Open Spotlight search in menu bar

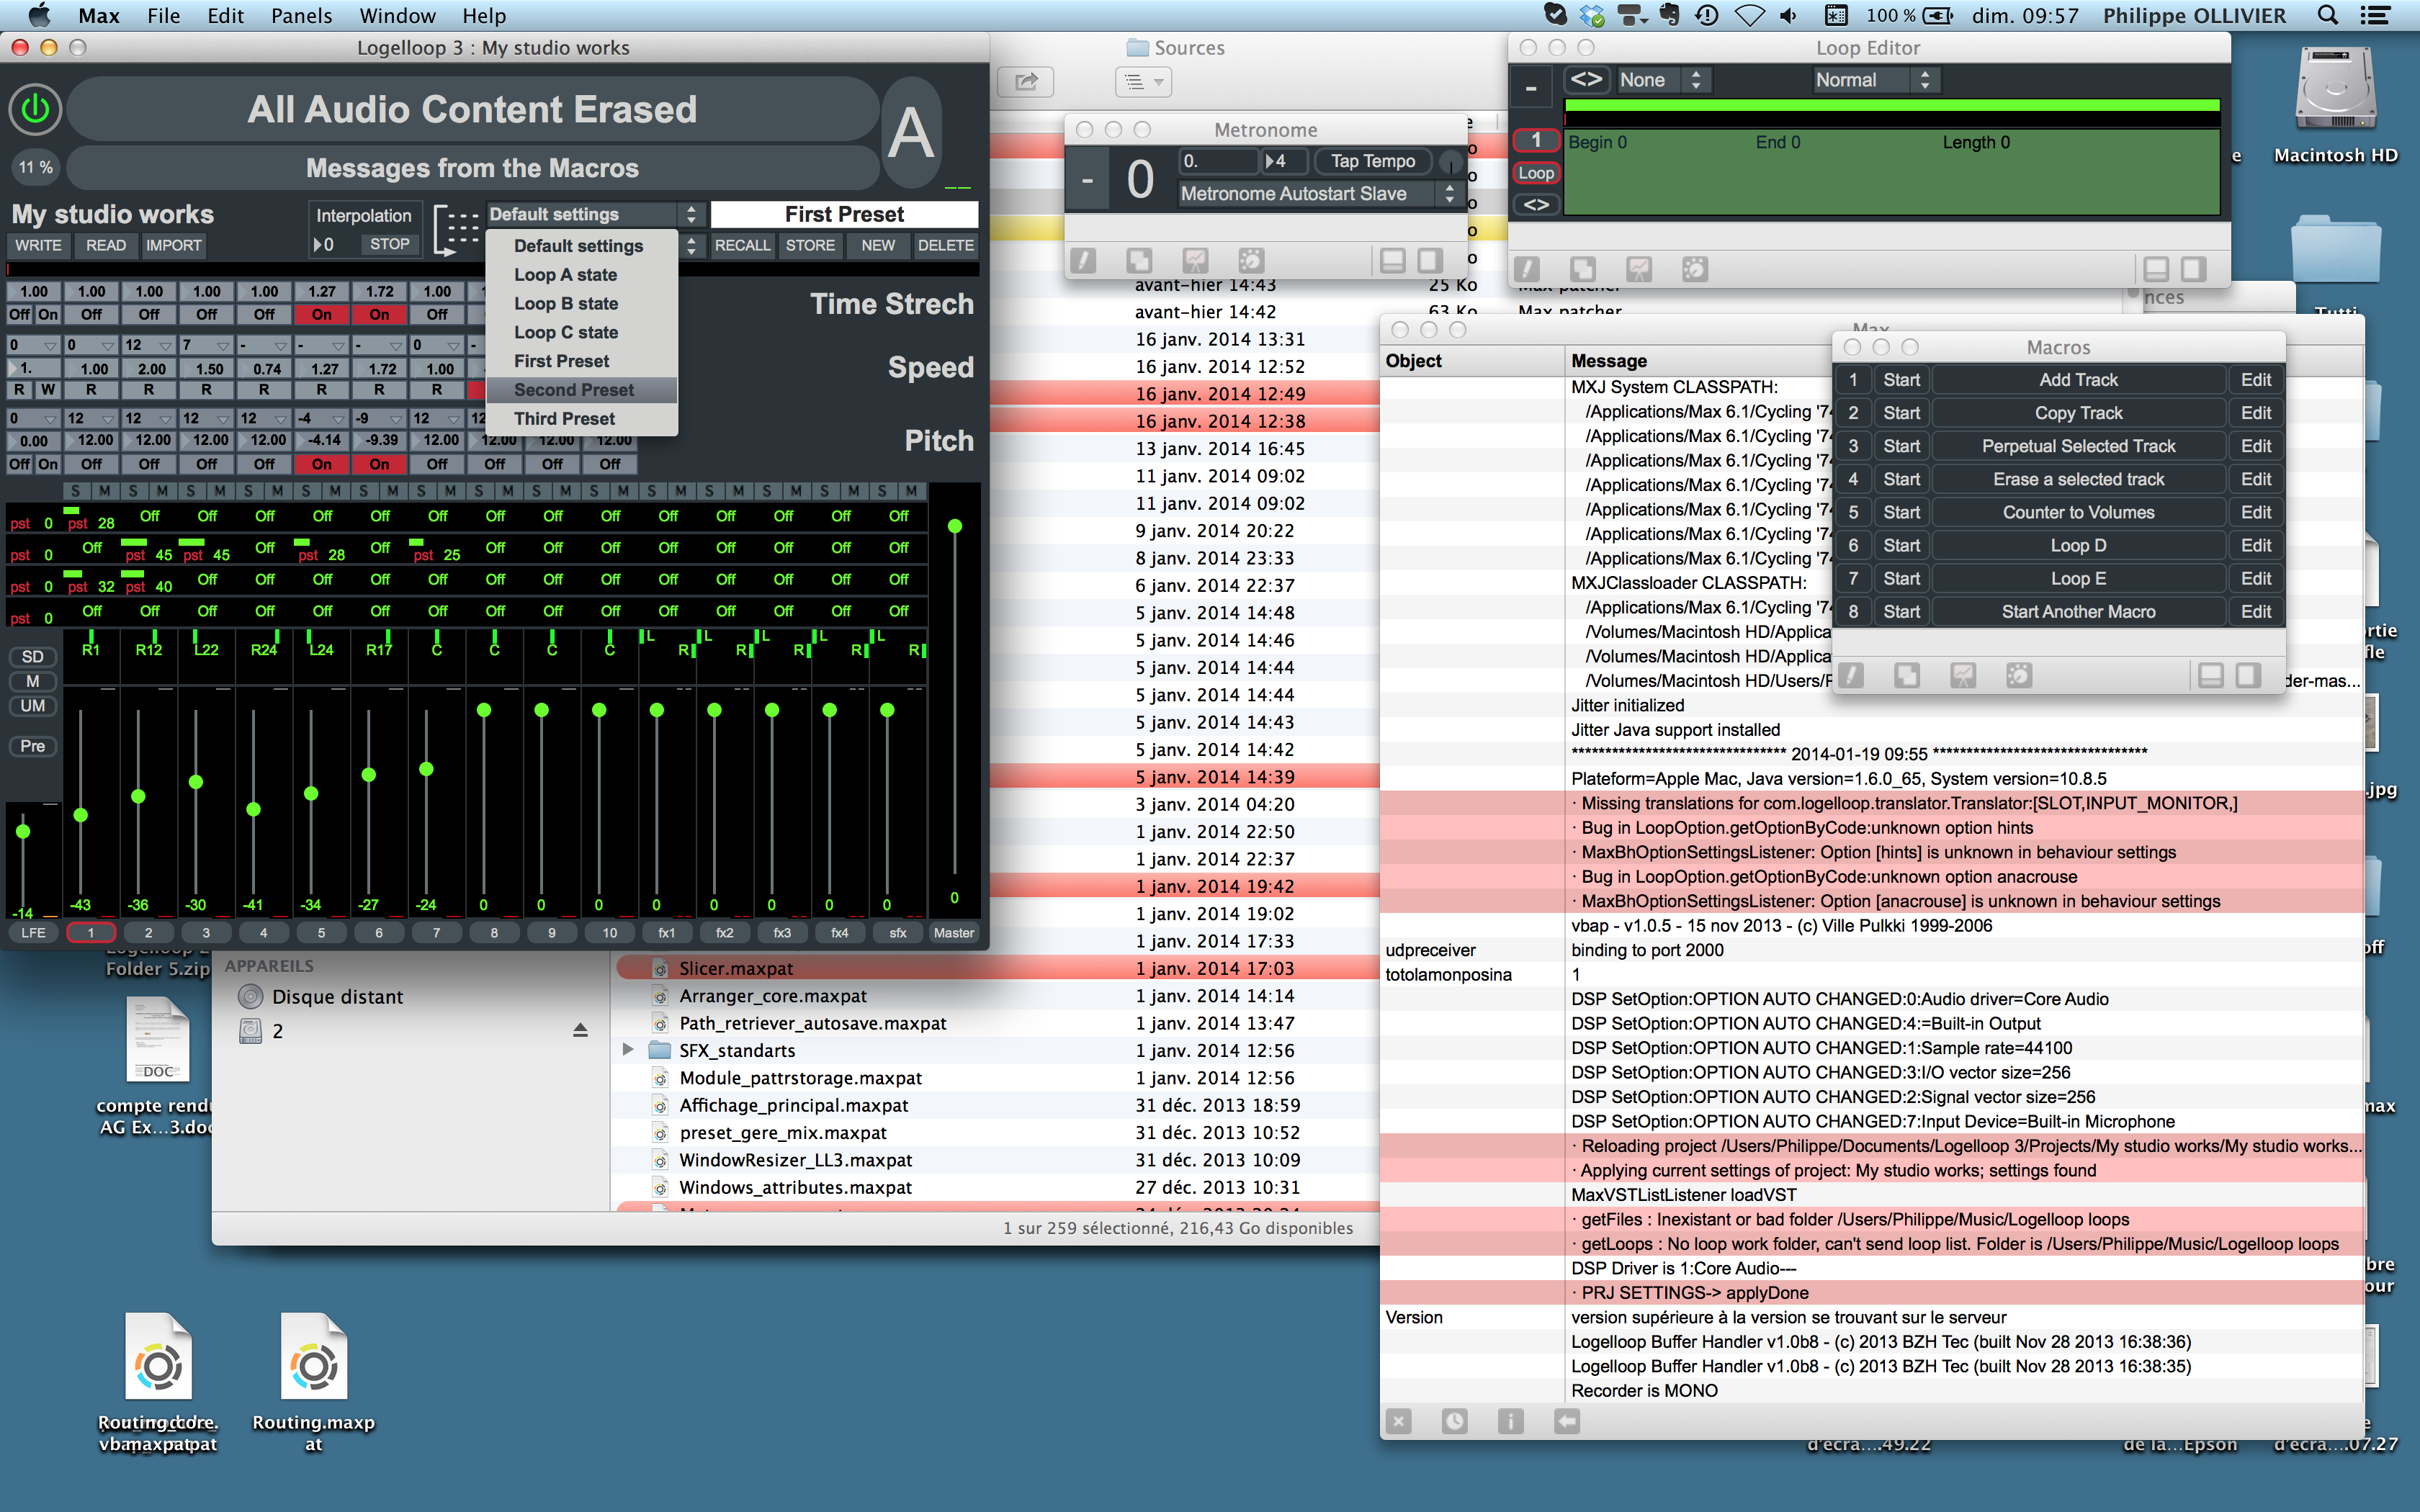[x=2328, y=15]
